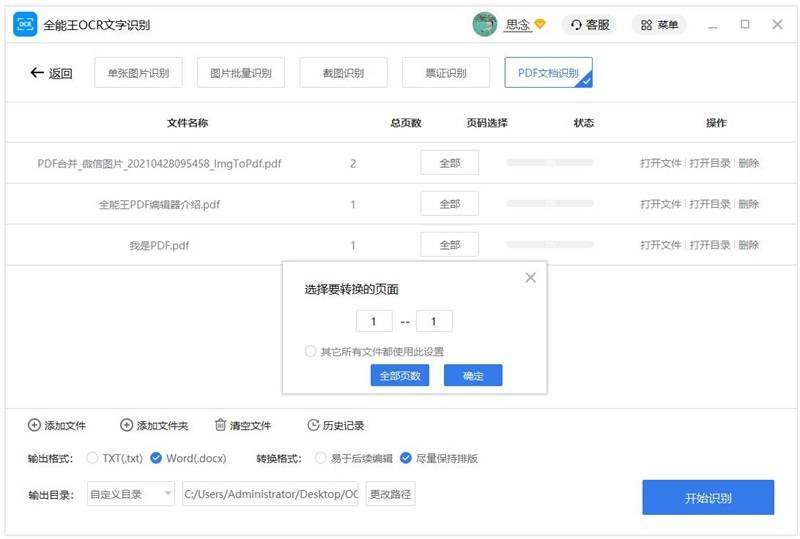Click the start page number field
Screen dimensions: 800x539
pyautogui.click(x=374, y=321)
